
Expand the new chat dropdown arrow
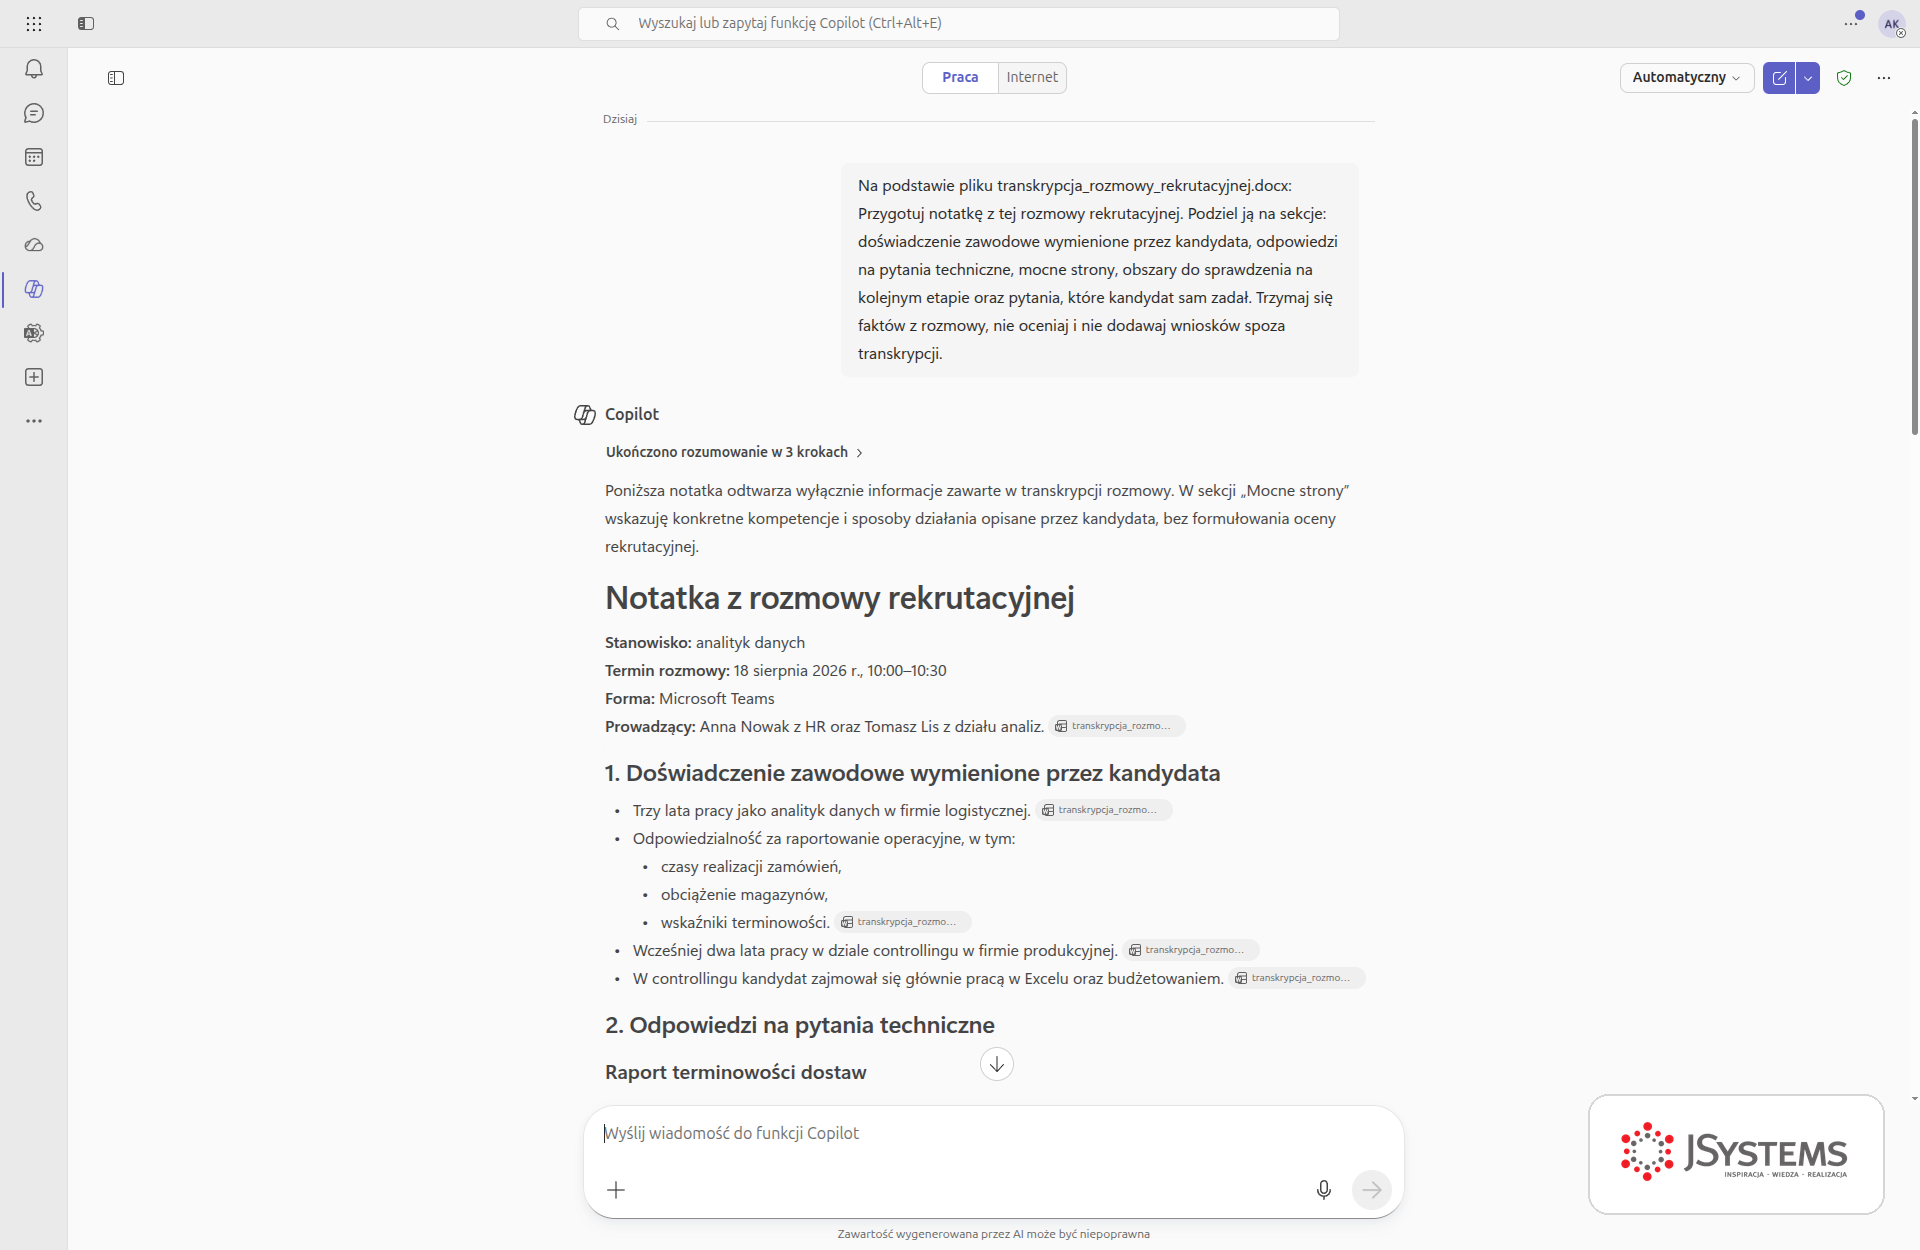pos(1808,78)
